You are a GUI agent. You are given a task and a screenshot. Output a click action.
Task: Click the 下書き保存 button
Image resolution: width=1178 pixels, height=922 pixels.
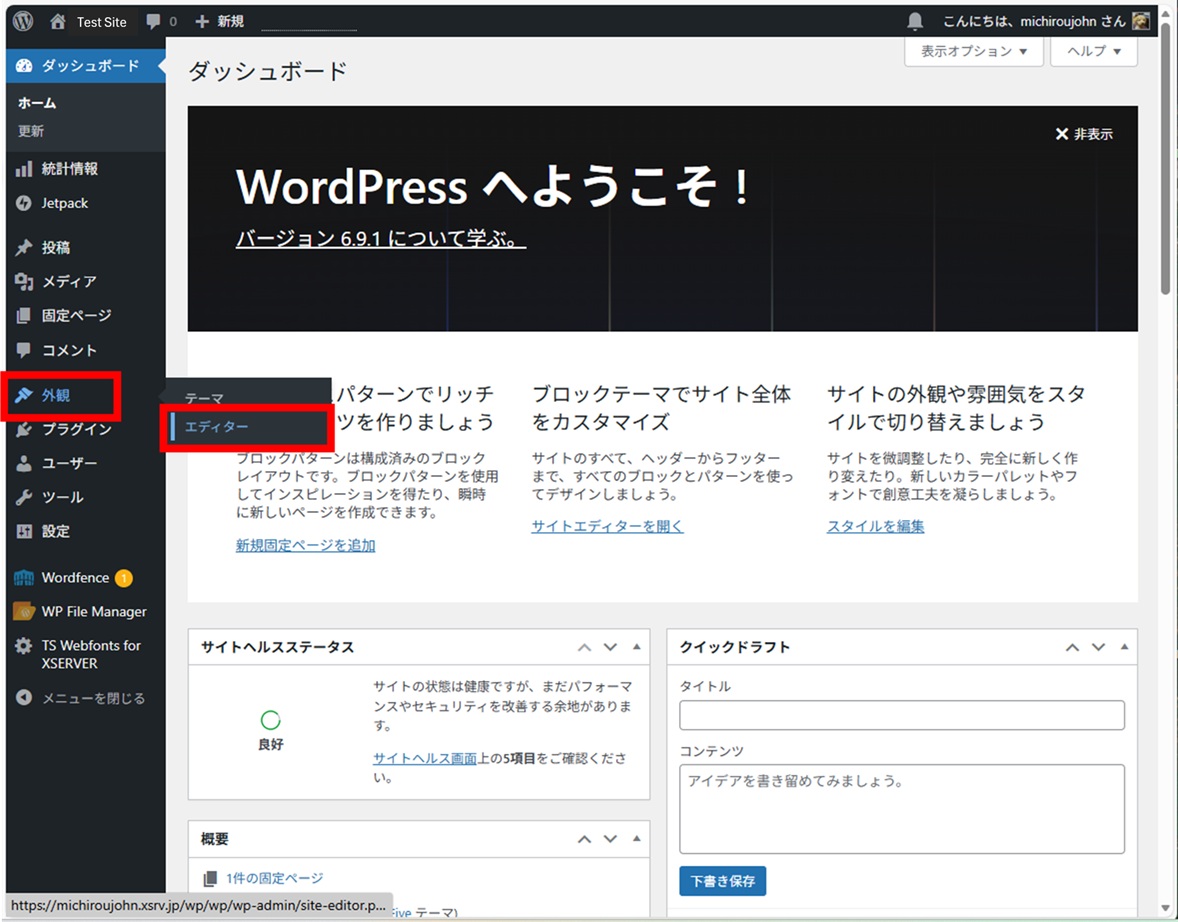pyautogui.click(x=722, y=881)
